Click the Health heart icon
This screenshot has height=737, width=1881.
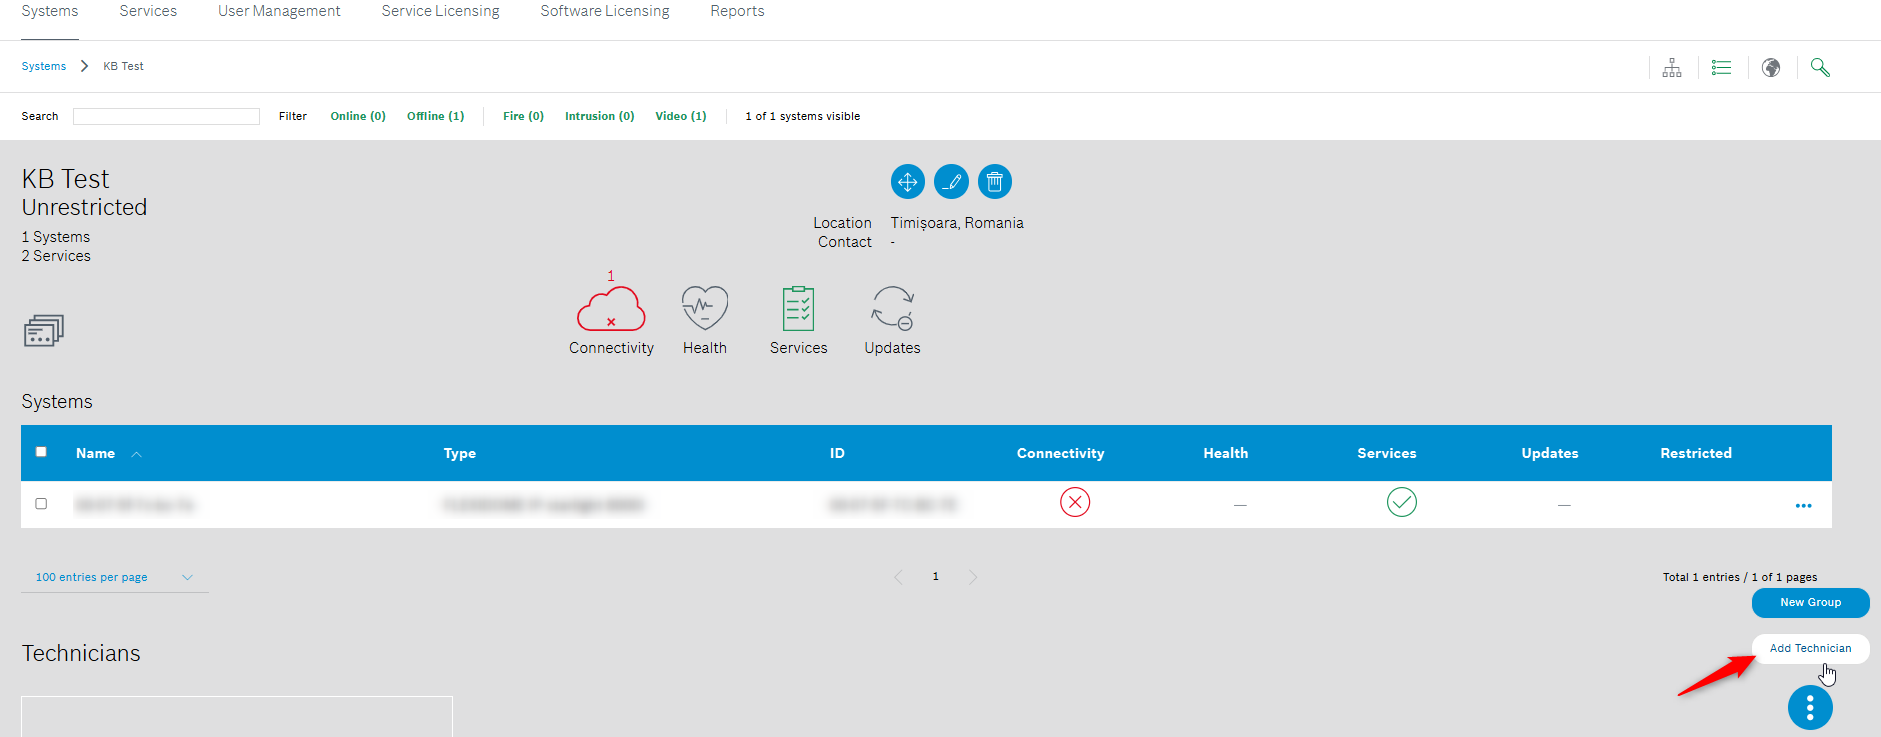pos(705,308)
